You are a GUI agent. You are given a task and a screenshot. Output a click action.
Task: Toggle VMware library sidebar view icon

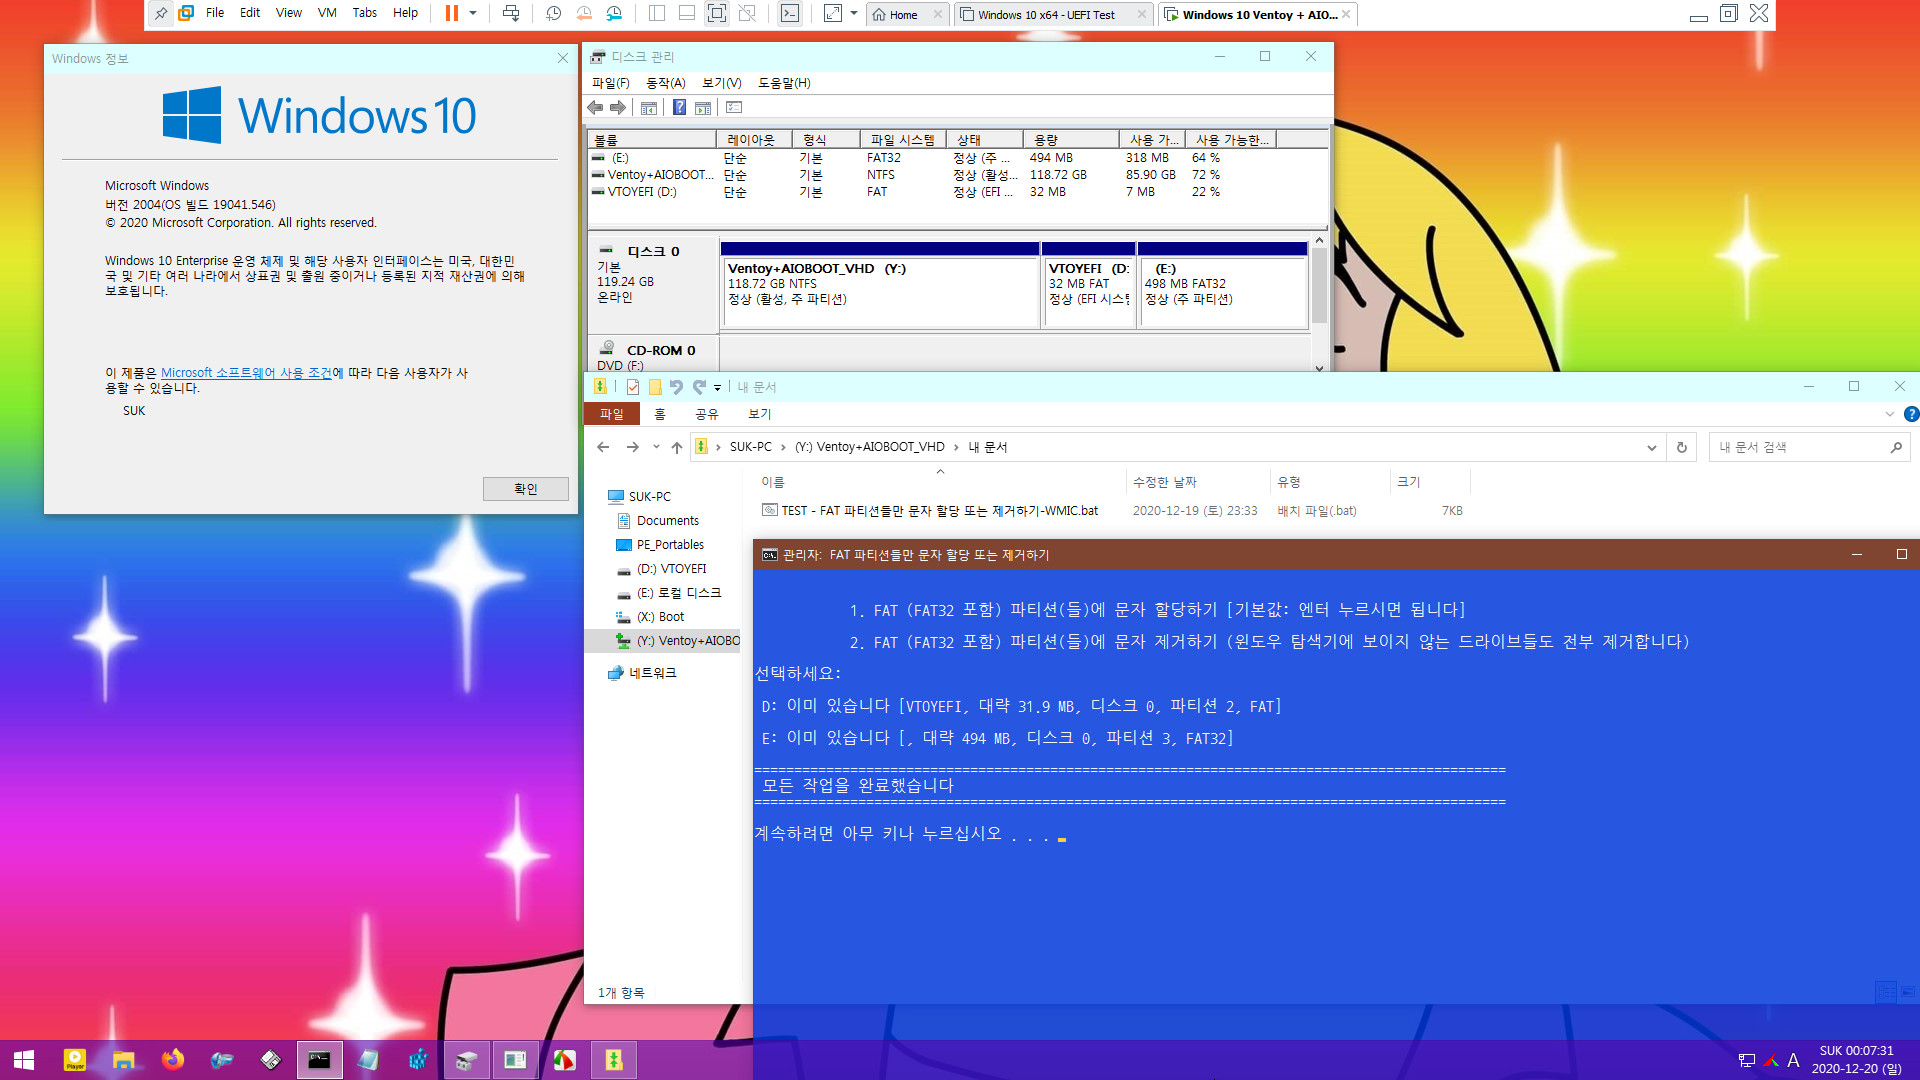[657, 14]
